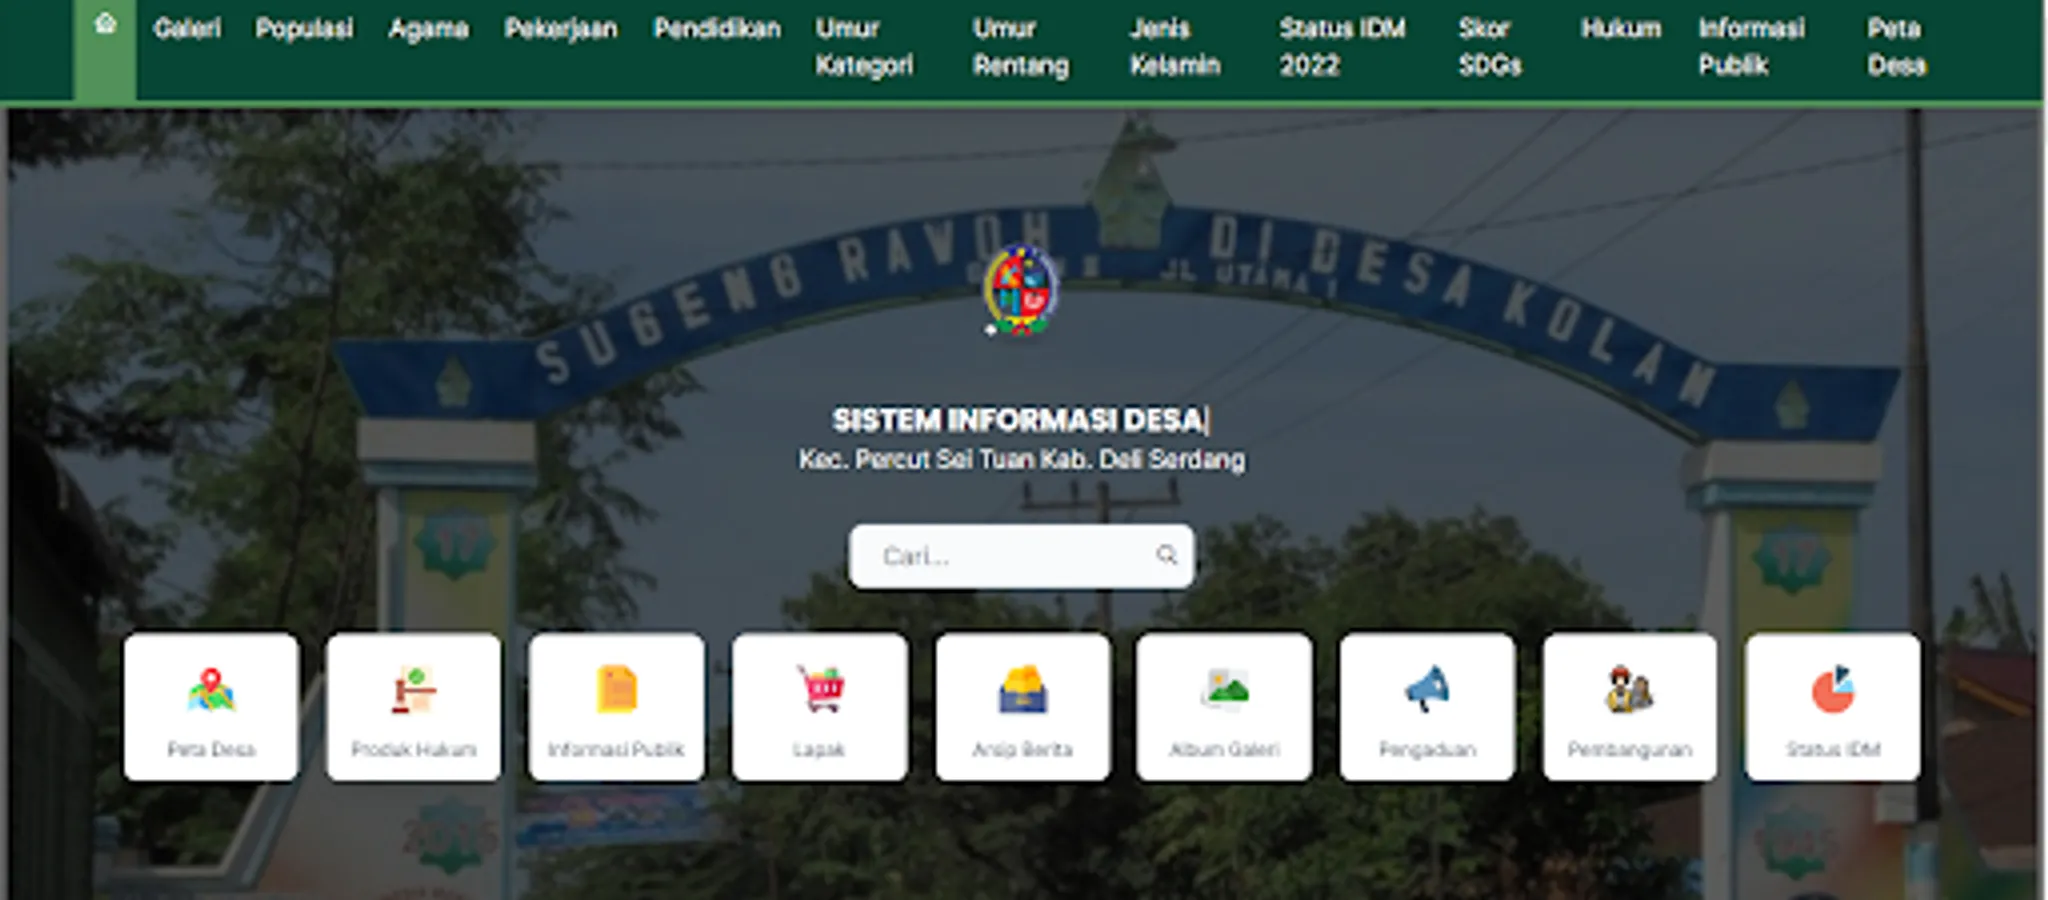Open the Arsip Berita card
Viewport: 2048px width, 900px height.
coord(1023,706)
